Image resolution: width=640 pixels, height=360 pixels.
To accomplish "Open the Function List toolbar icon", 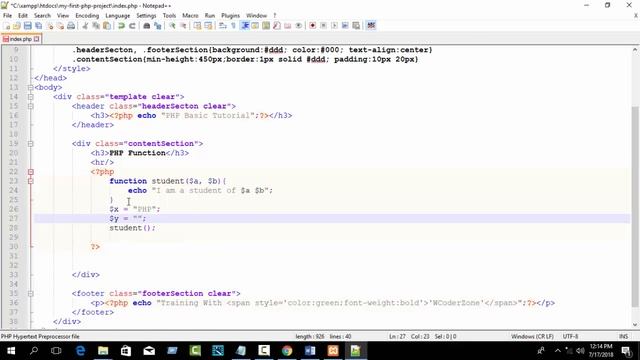I will click(x=277, y=26).
